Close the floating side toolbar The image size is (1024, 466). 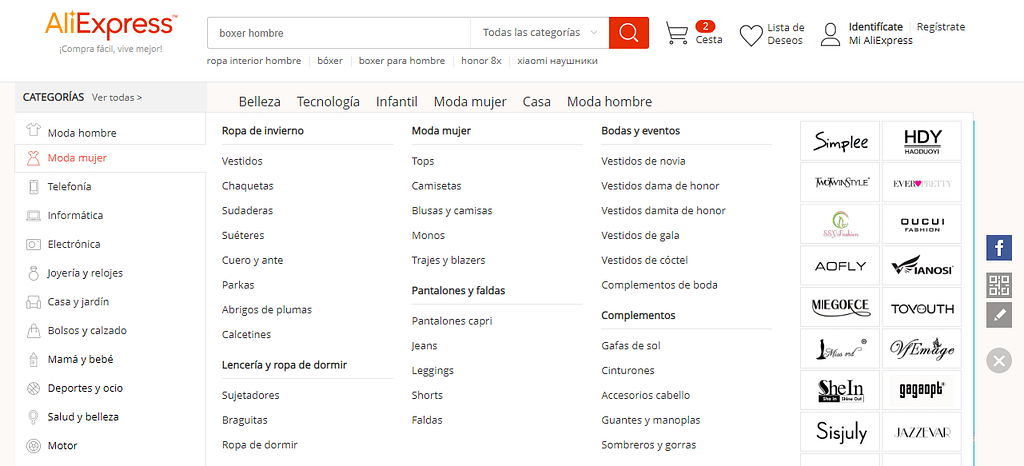tap(999, 360)
